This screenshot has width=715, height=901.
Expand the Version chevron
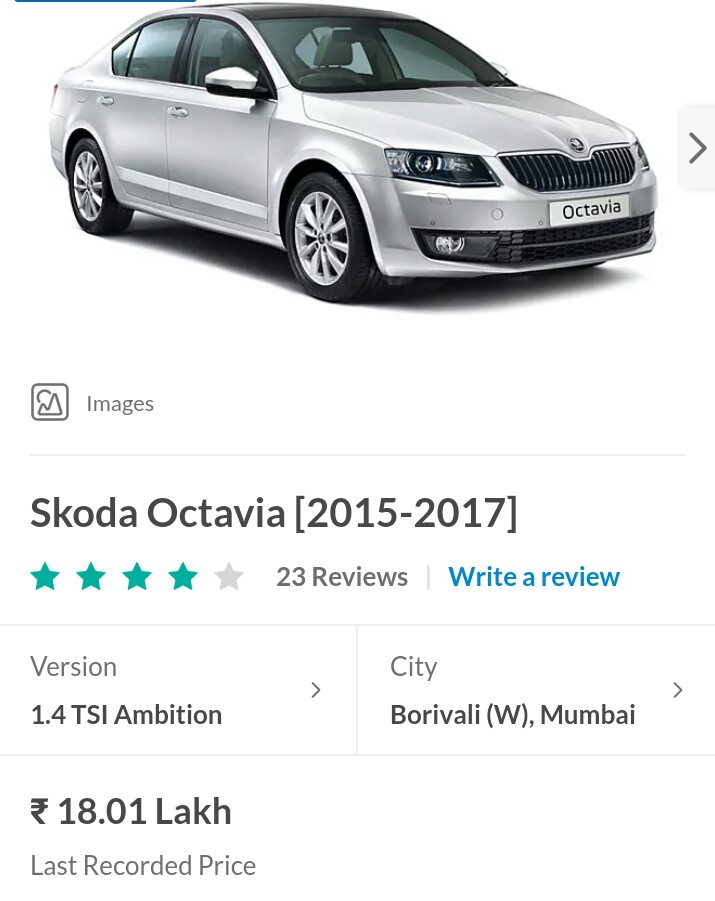316,690
